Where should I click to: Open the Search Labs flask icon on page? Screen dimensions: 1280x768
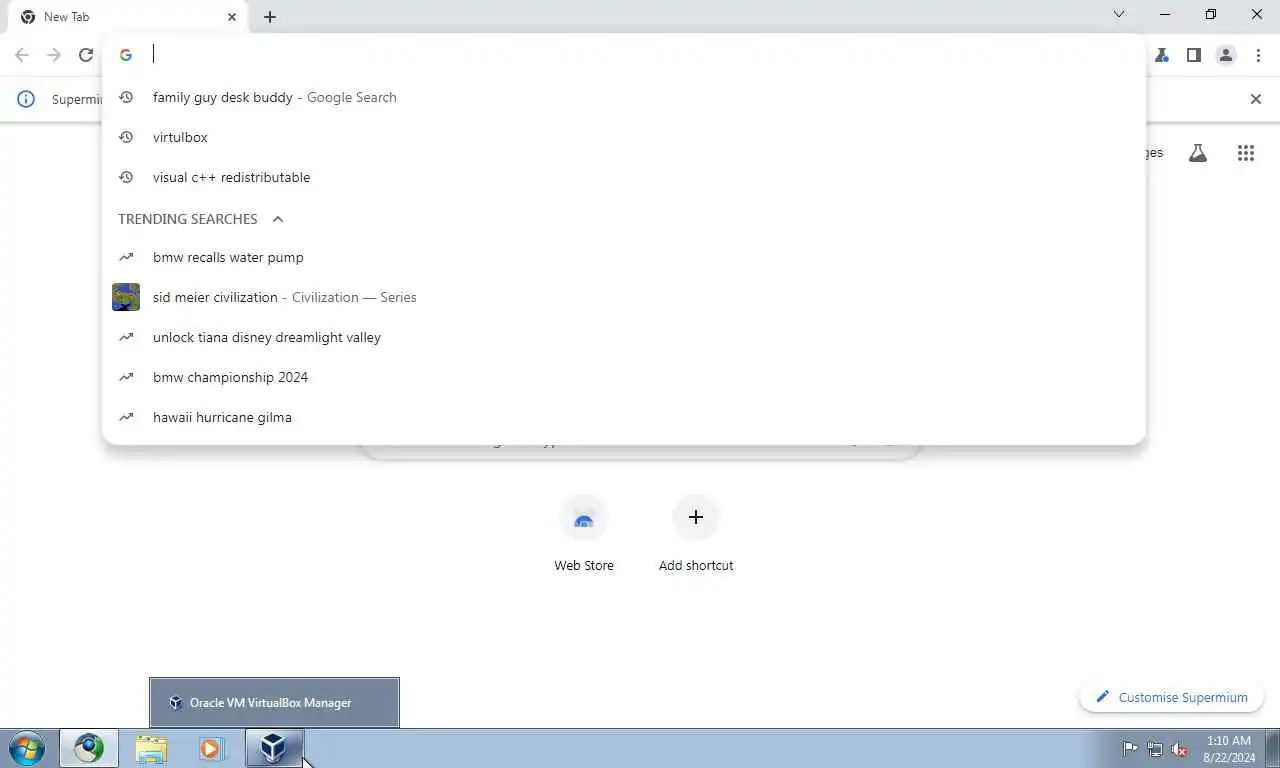[1197, 153]
